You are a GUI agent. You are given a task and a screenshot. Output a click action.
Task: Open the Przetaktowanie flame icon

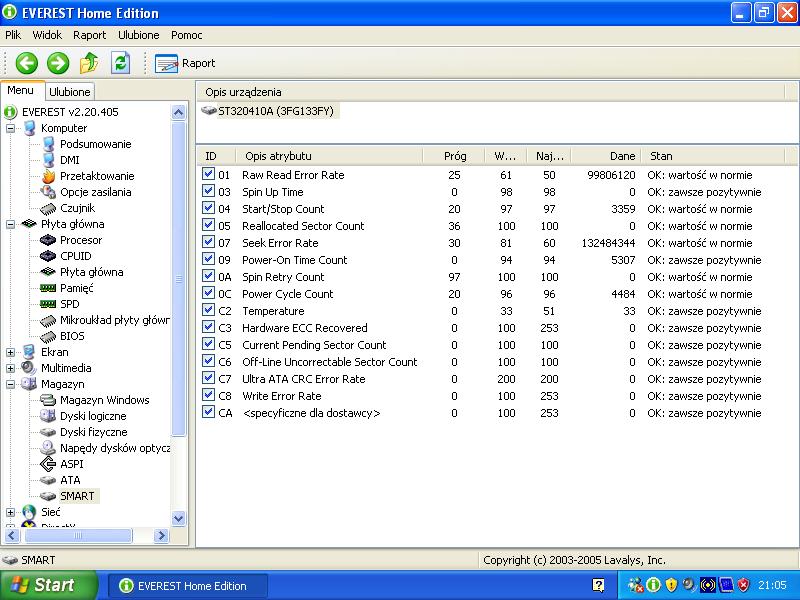[48, 176]
